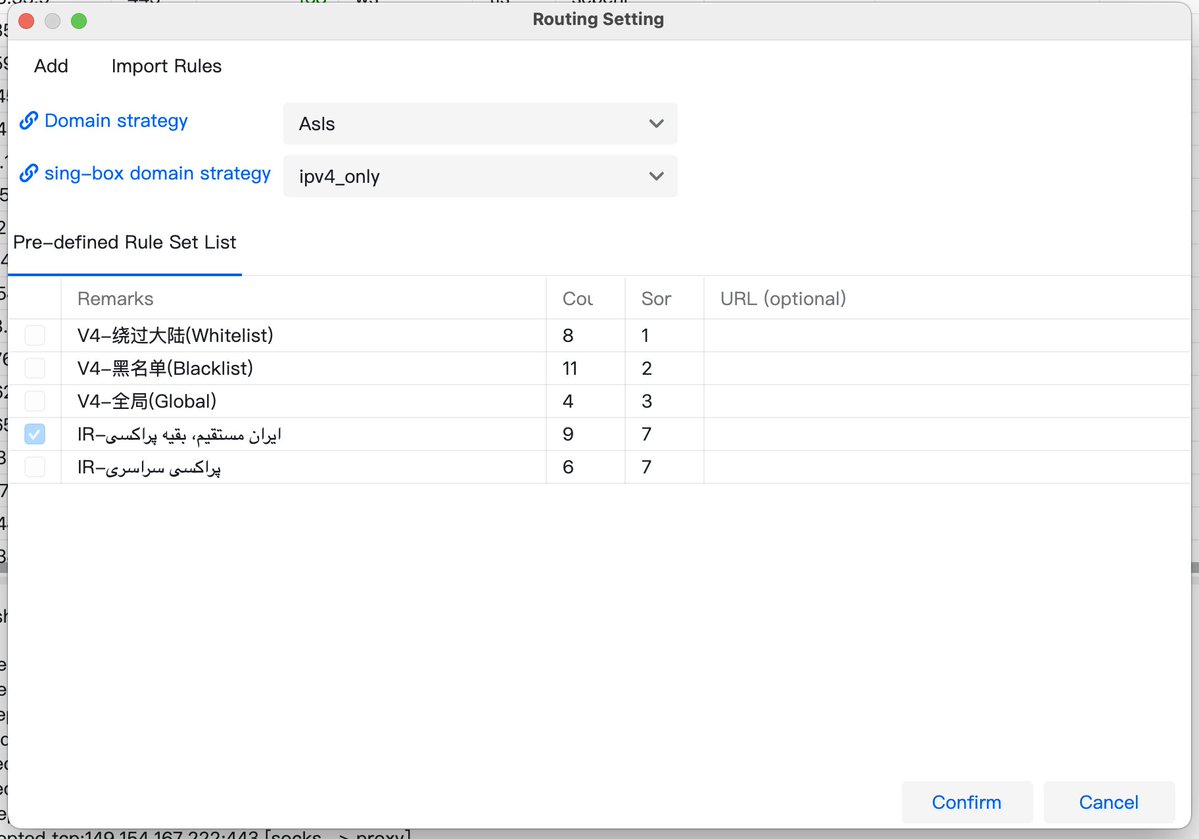Click link icon beside Domain strategy

[x=28, y=121]
